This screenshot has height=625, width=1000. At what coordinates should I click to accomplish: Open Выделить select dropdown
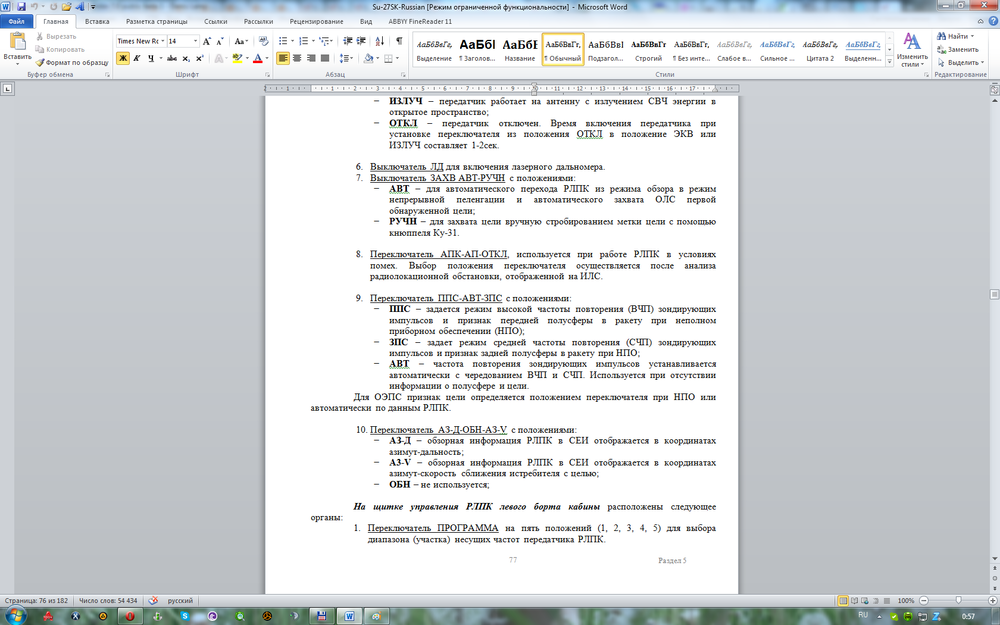(x=960, y=62)
